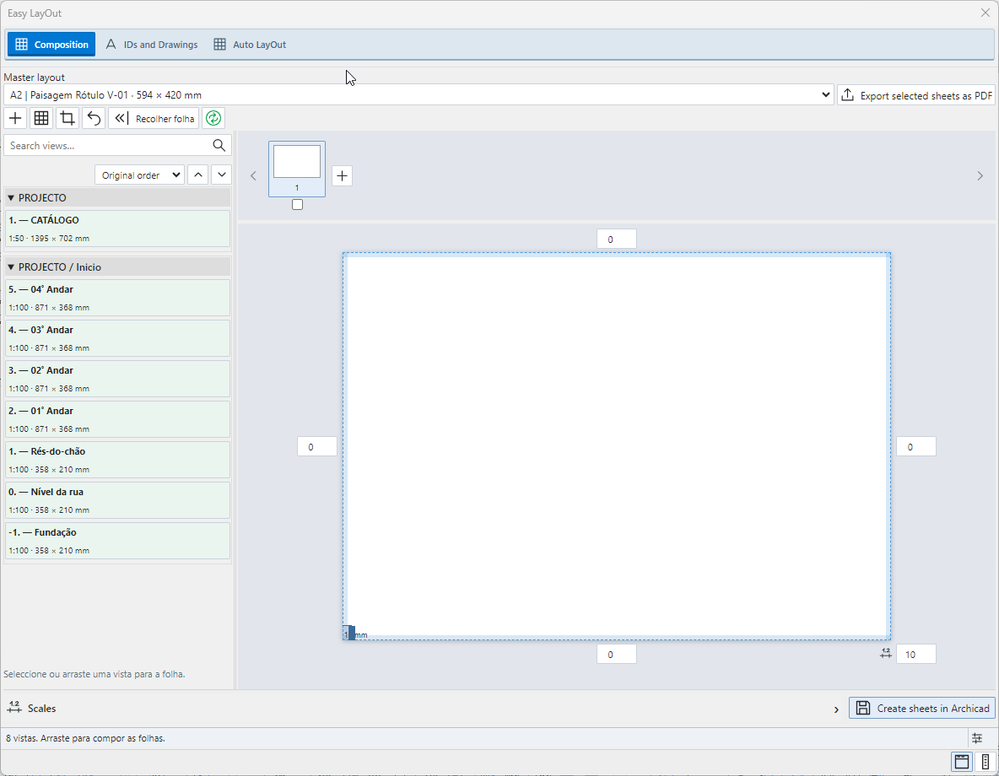Click the top margin field above the sheet
The height and width of the screenshot is (776, 999).
[616, 239]
